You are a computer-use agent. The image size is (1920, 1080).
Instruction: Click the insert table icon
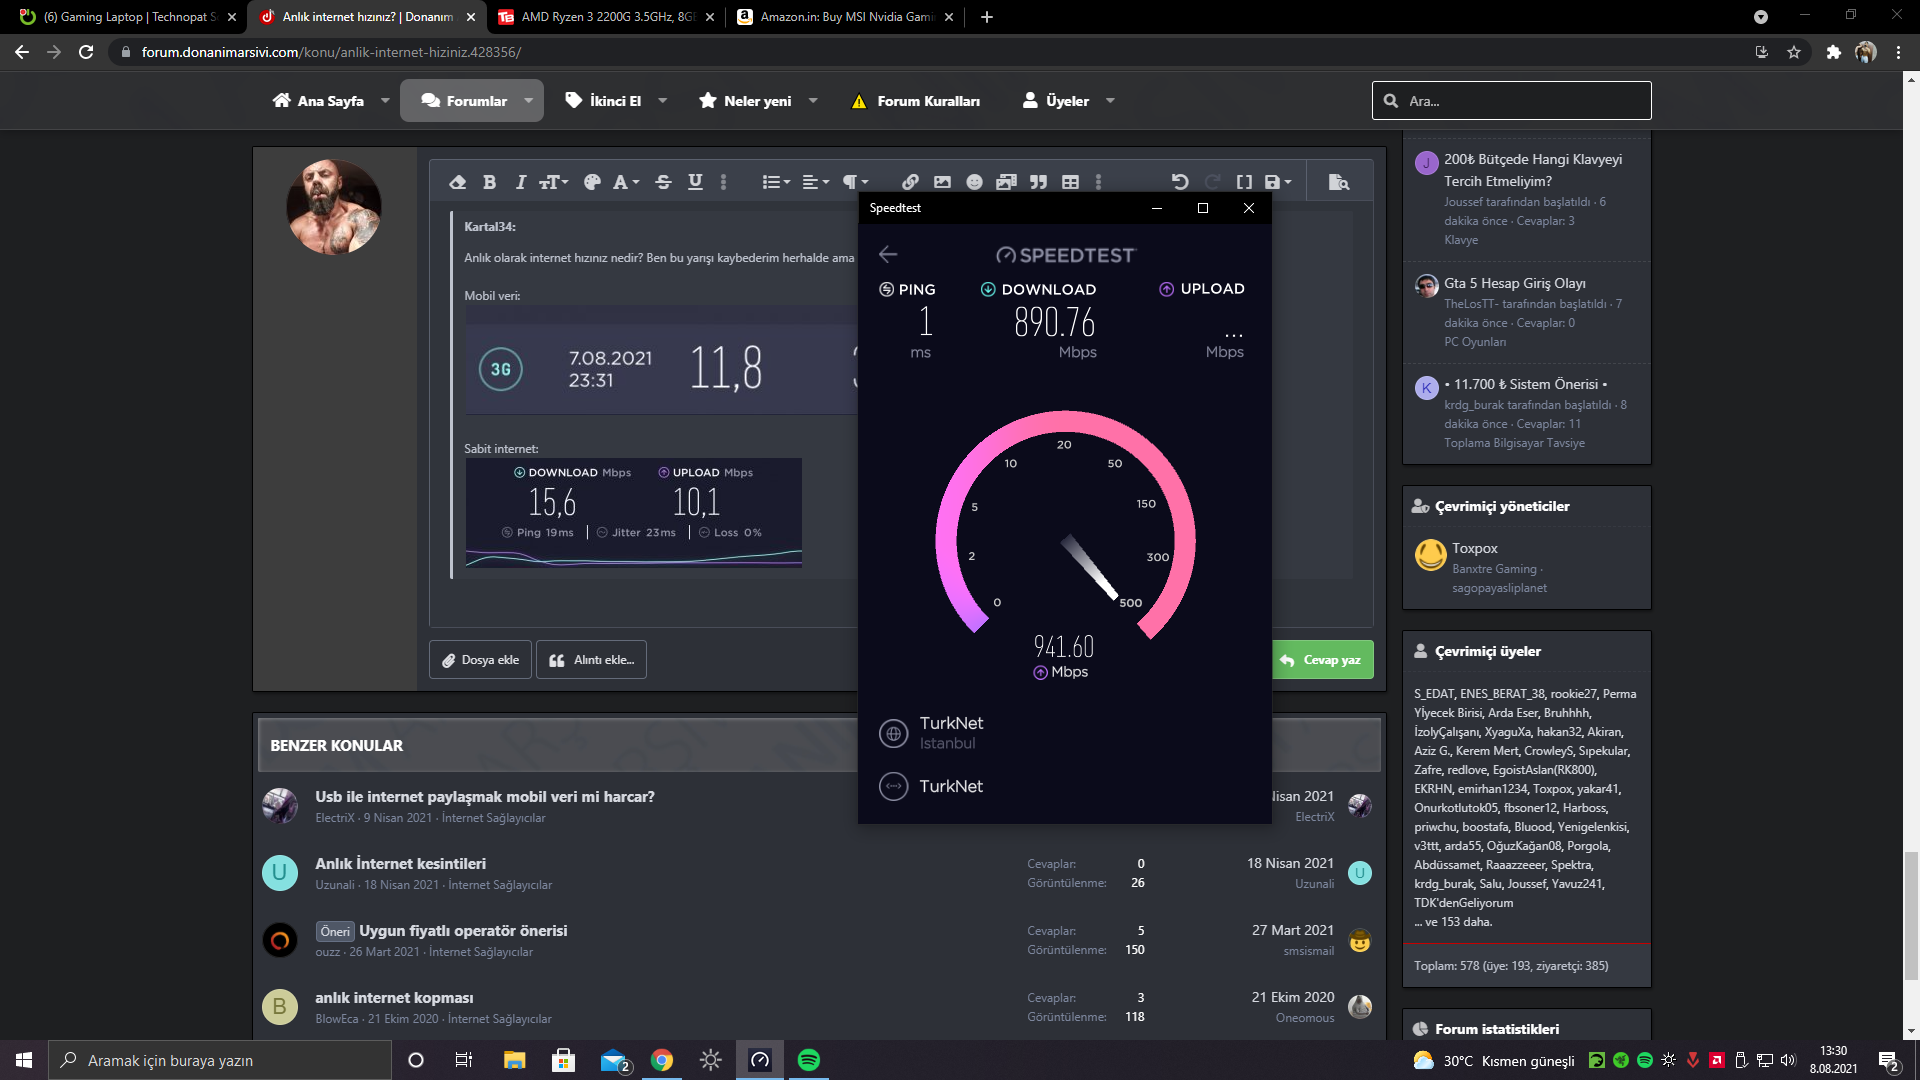click(1070, 182)
